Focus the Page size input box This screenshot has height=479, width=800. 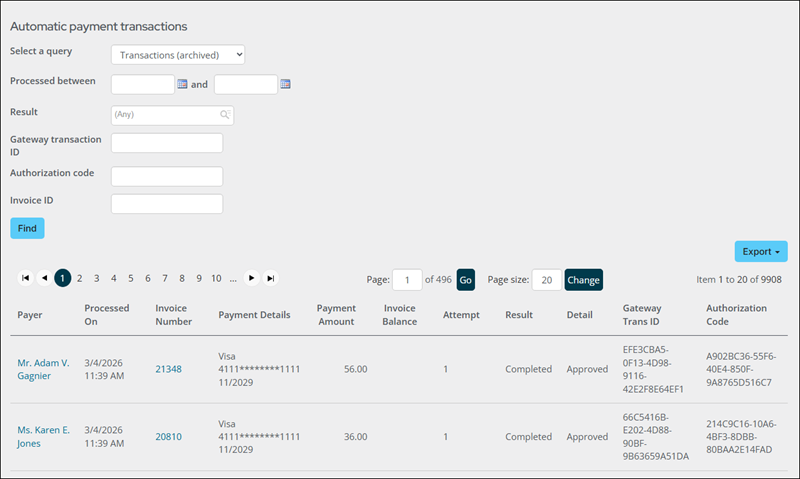tap(546, 280)
